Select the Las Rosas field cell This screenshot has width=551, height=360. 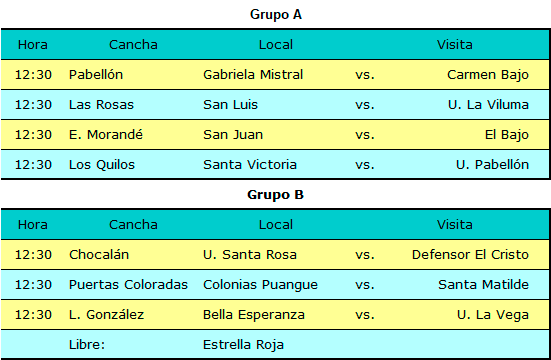coord(101,105)
